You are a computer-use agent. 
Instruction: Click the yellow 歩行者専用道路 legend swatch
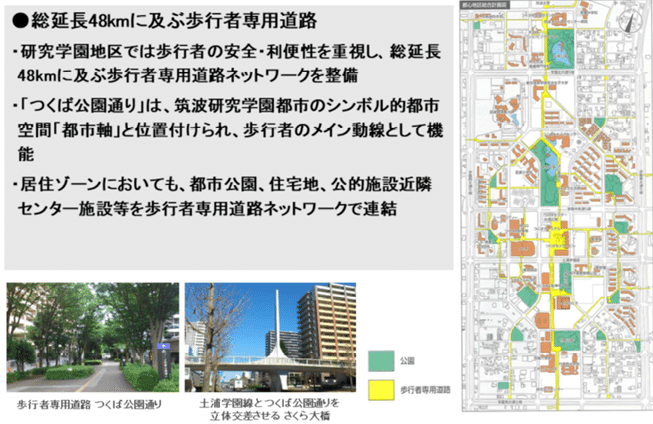pyautogui.click(x=381, y=390)
